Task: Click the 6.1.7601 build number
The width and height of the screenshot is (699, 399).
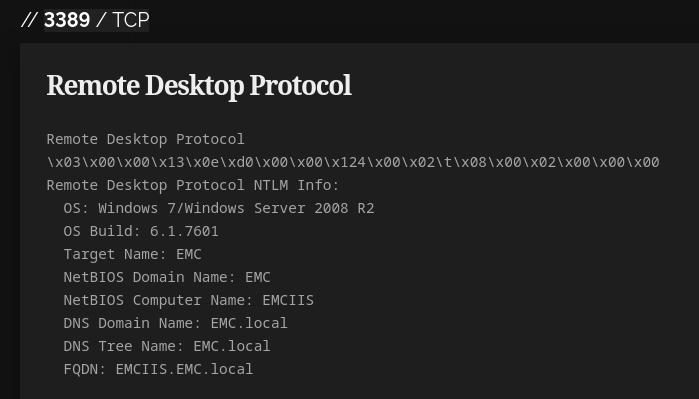Action: [x=184, y=231]
